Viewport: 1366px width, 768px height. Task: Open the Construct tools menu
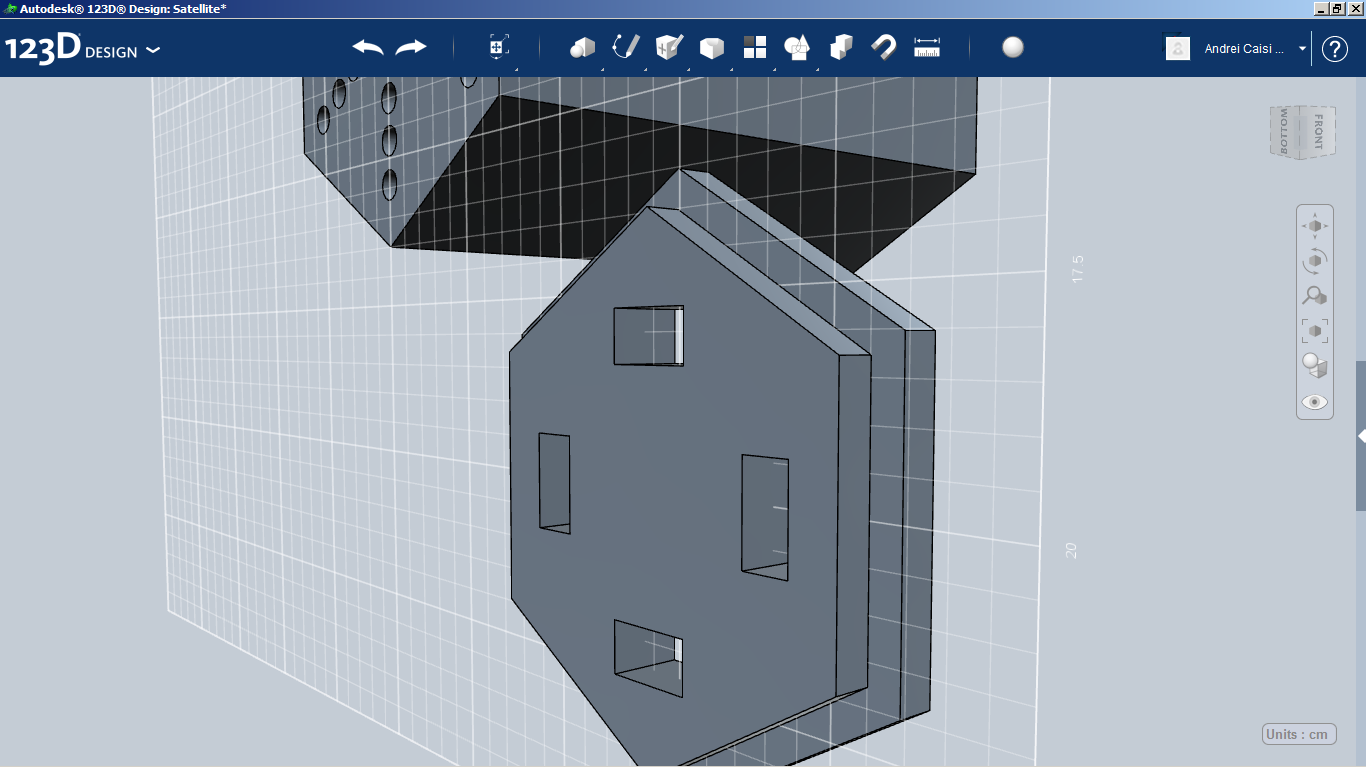(x=669, y=47)
